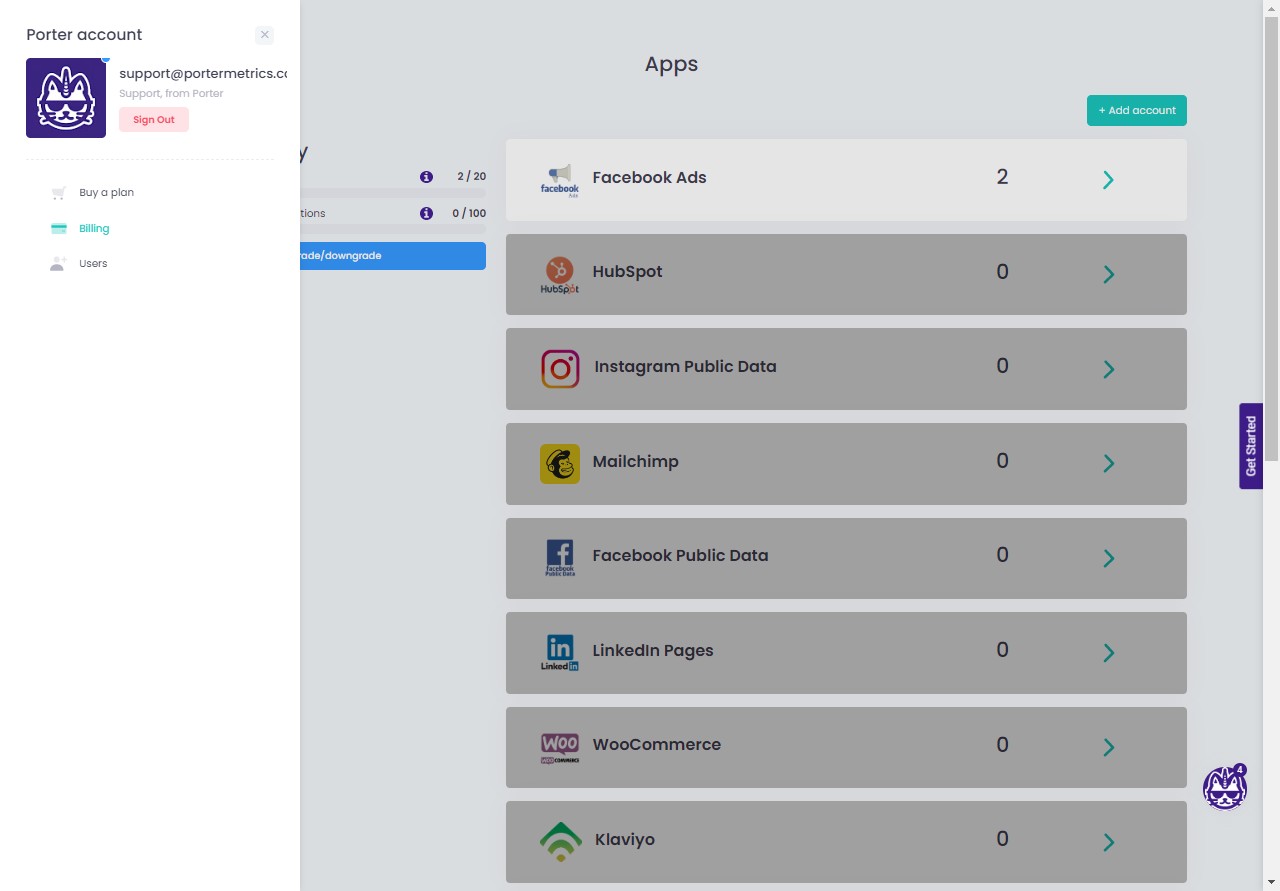Click the upgrade/downgrade button
Image resolution: width=1280 pixels, height=891 pixels.
(393, 256)
